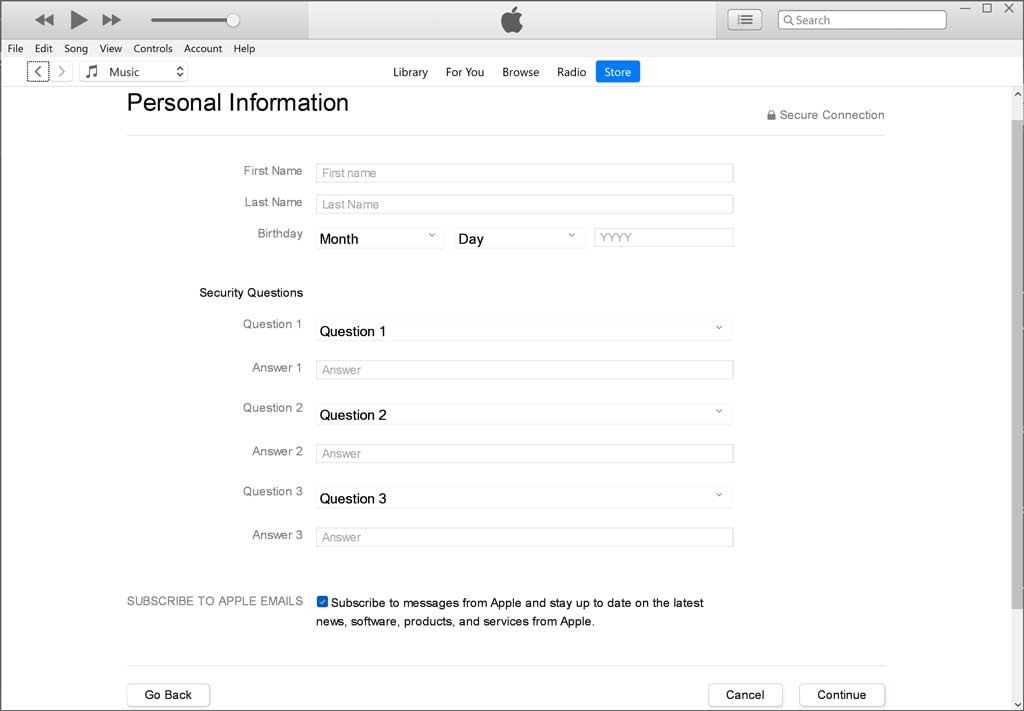This screenshot has height=711, width=1024.
Task: Open the Controls menu
Action: click(153, 48)
